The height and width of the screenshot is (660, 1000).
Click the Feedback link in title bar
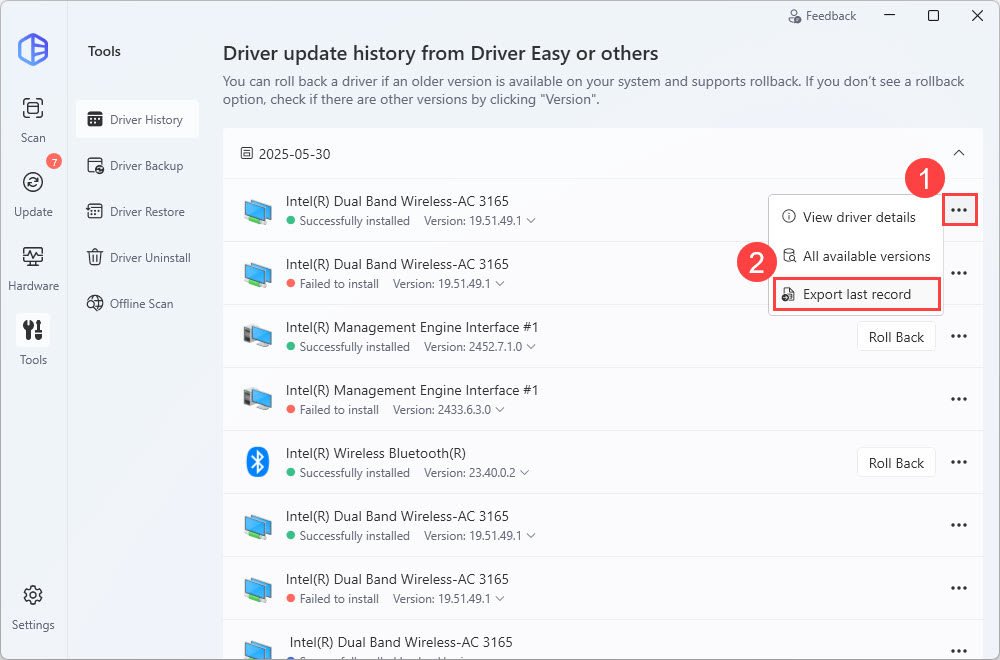(822, 16)
